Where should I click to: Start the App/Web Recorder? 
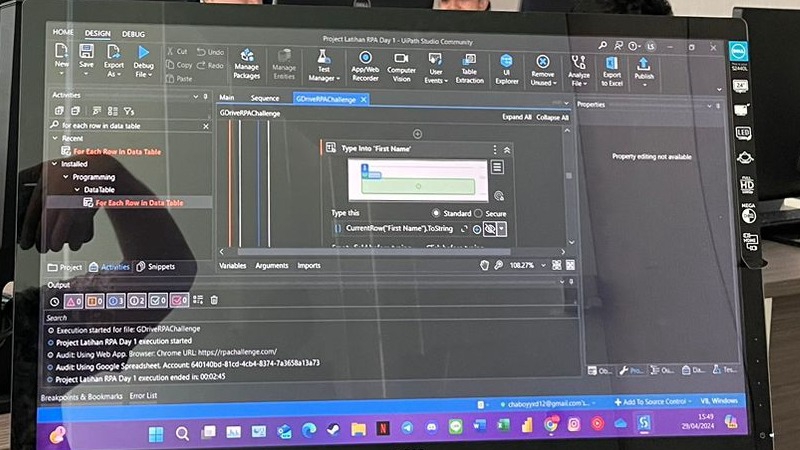[x=365, y=66]
